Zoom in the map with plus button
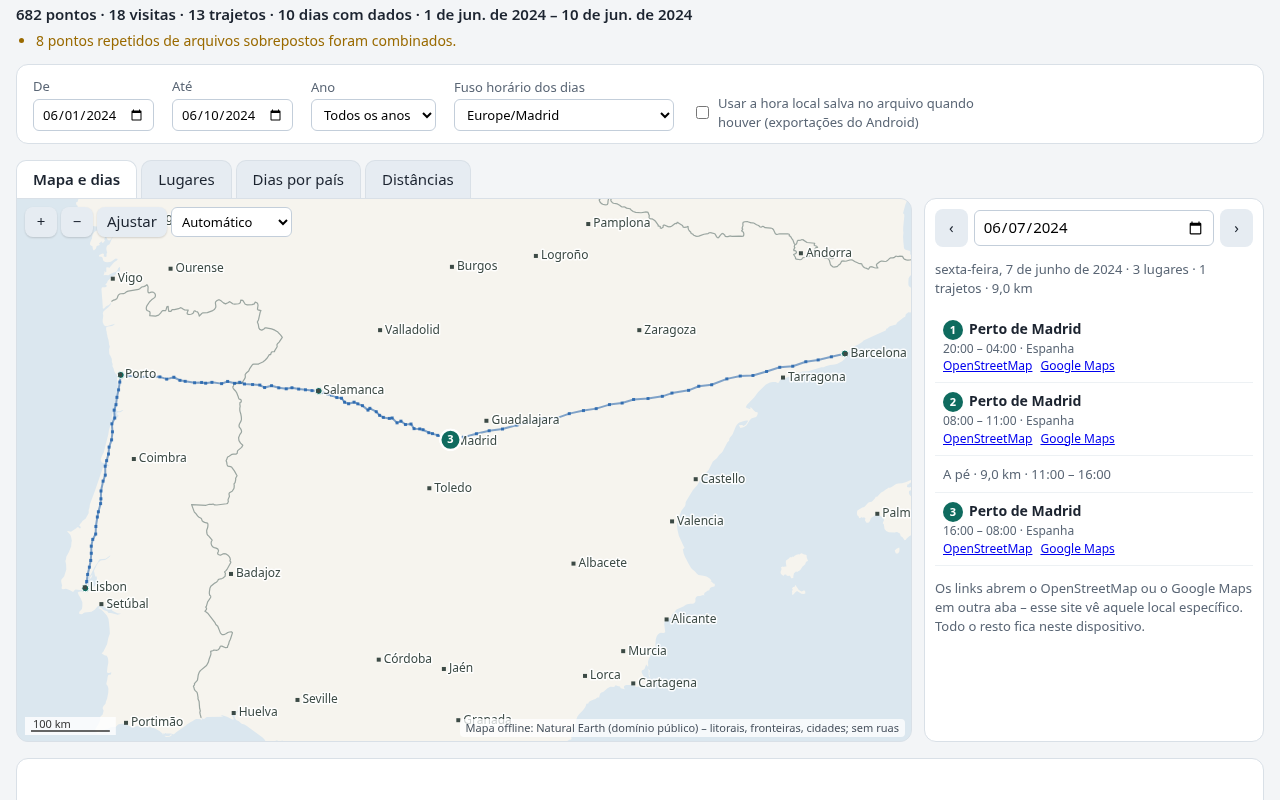 point(41,222)
